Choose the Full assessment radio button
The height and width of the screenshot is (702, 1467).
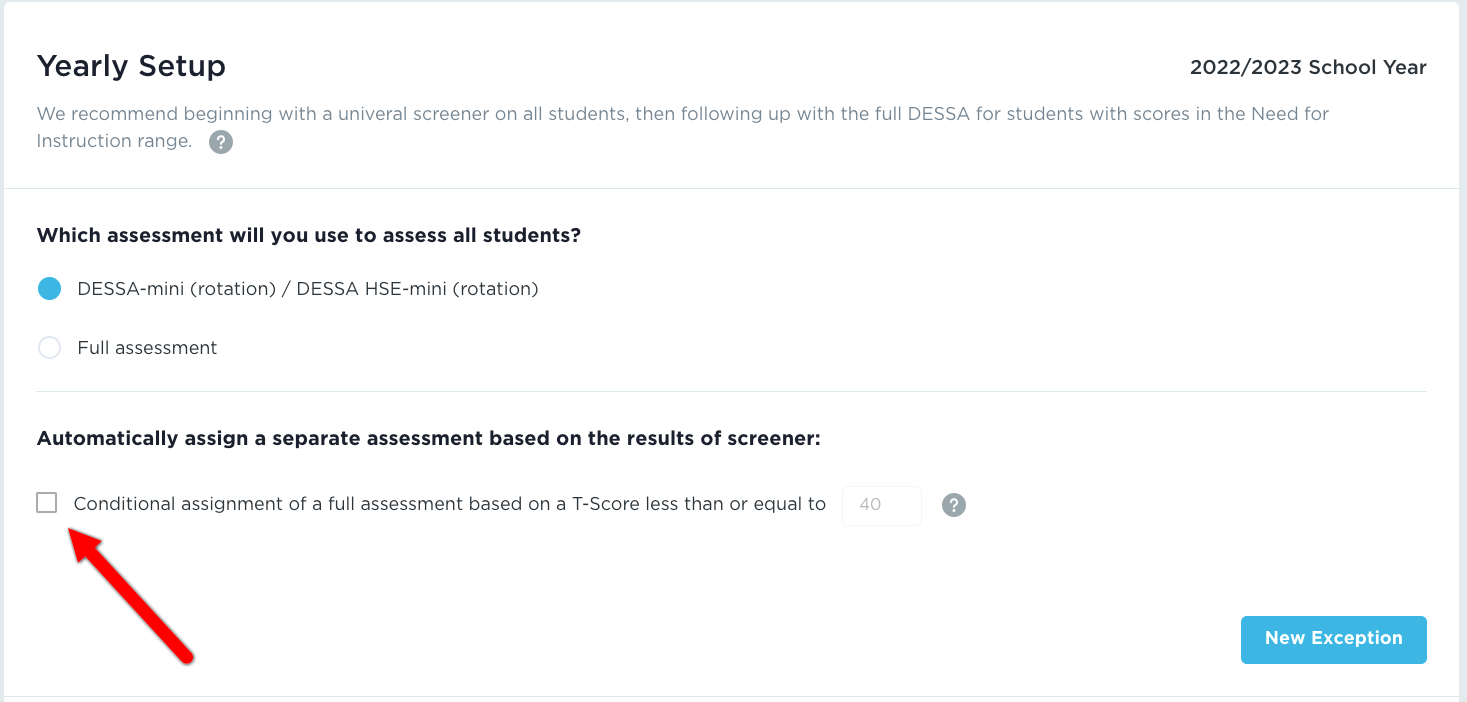coord(49,348)
